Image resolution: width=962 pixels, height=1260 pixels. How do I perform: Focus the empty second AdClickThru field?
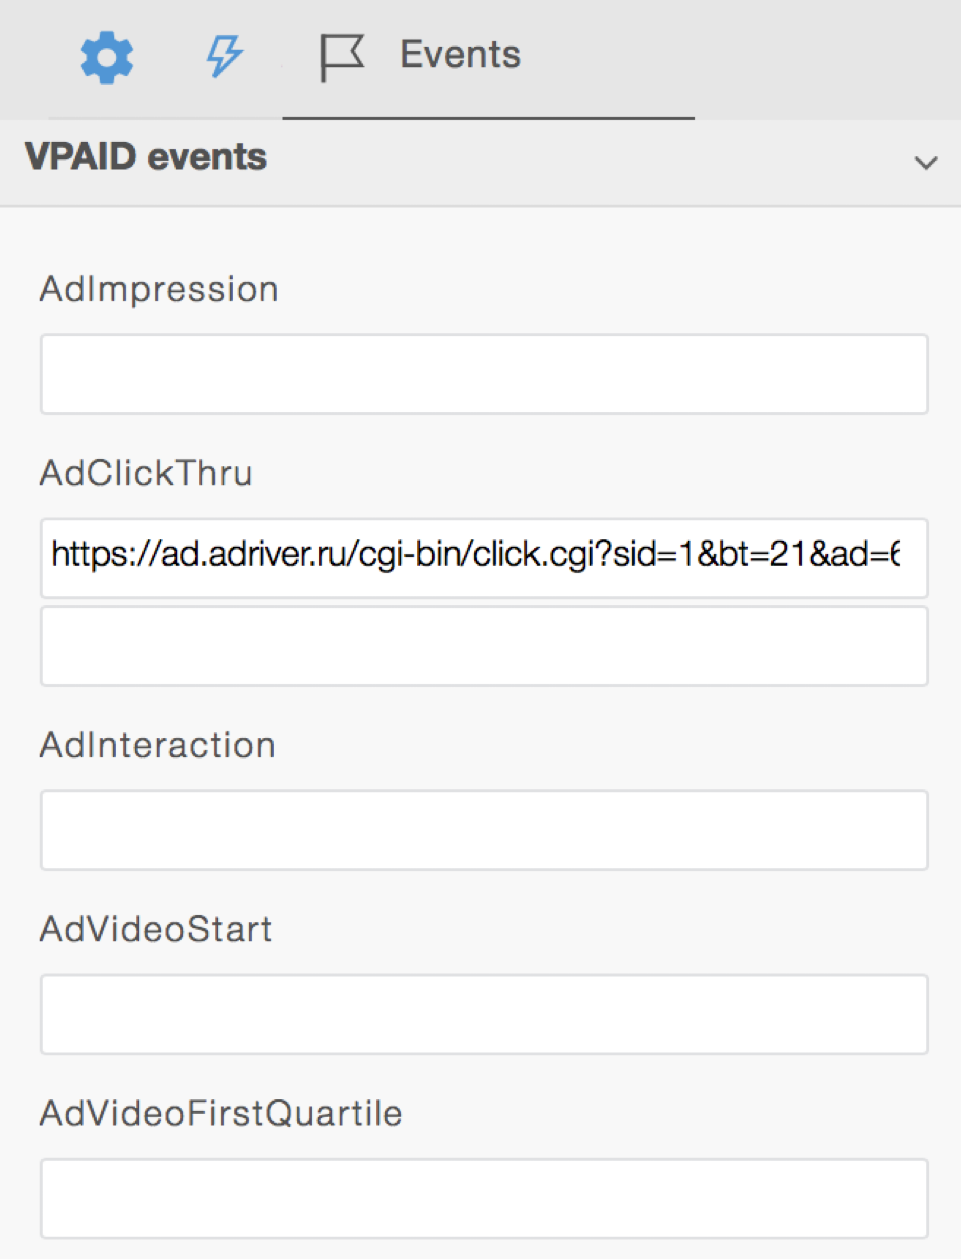(x=484, y=646)
